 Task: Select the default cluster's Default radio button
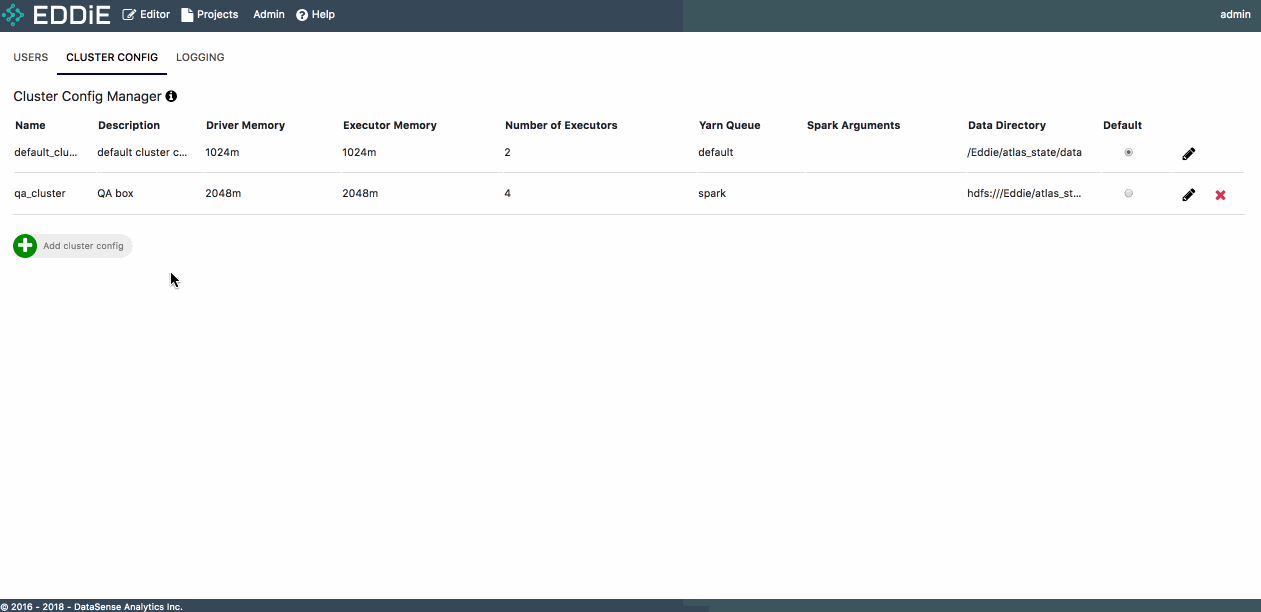[x=1129, y=153]
